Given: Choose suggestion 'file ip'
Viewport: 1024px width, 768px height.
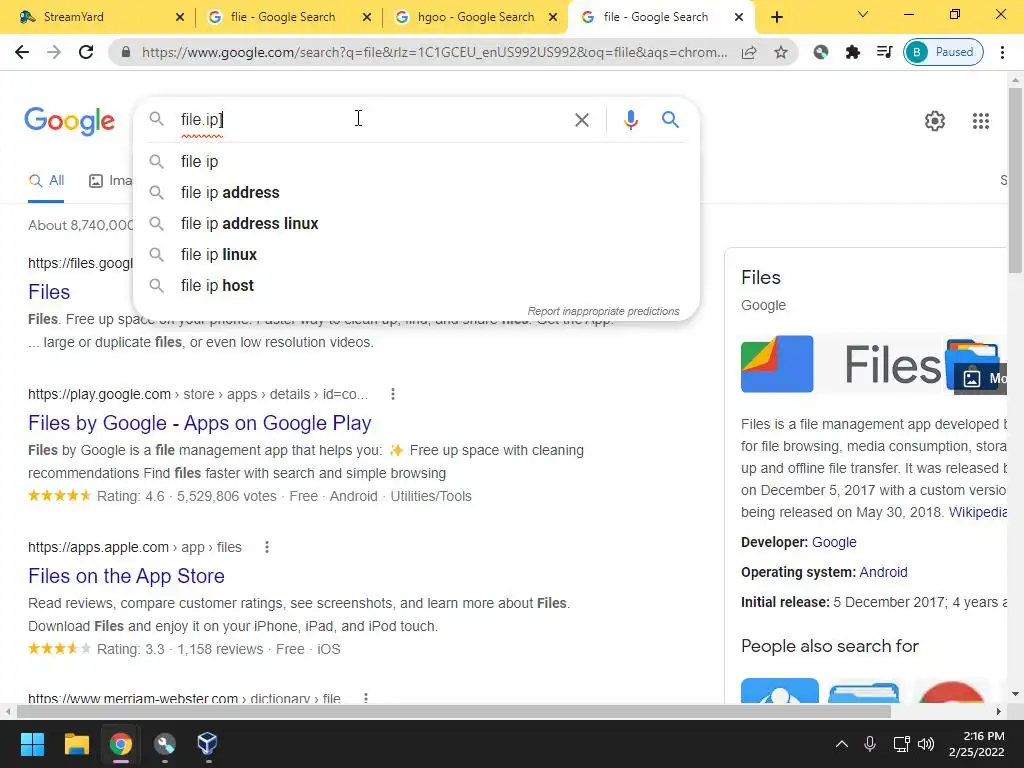Looking at the screenshot, I should (x=416, y=161).
